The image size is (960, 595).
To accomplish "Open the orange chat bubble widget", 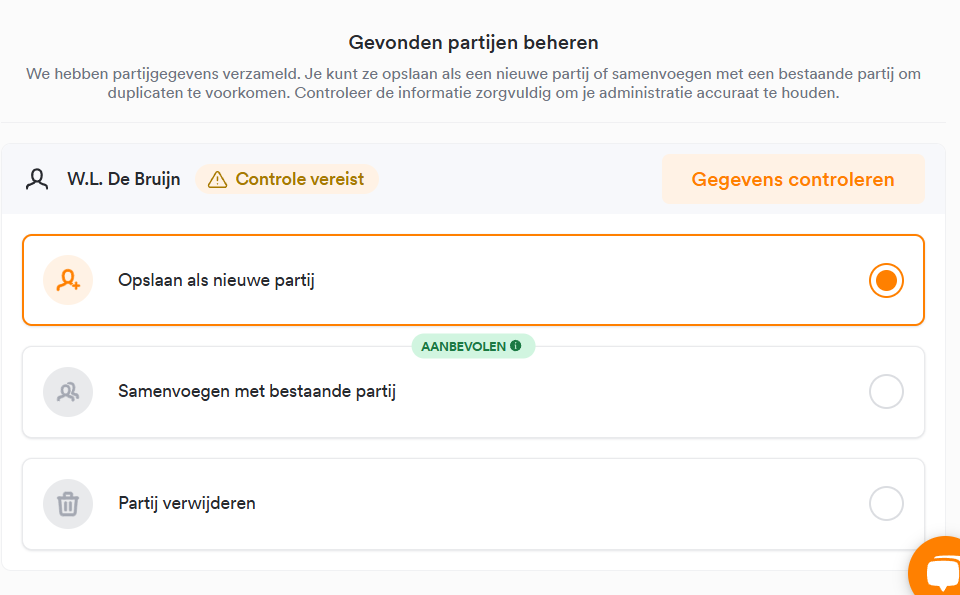I will click(x=937, y=569).
